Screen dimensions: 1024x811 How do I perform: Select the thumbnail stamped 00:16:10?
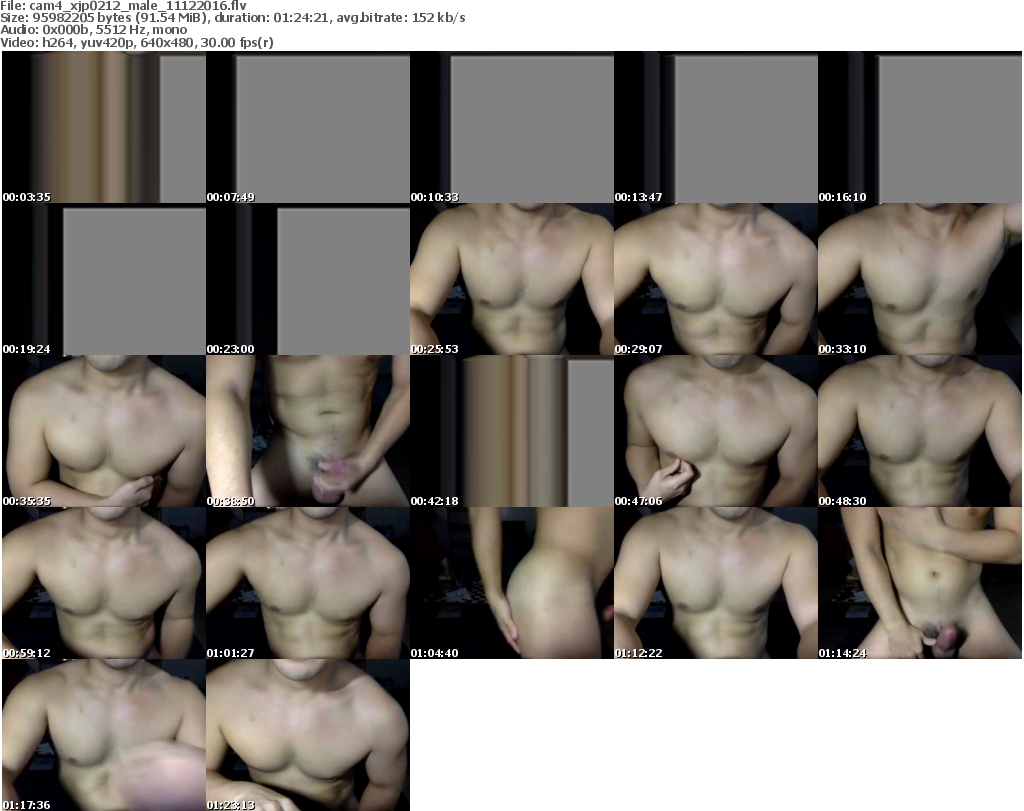tap(920, 127)
